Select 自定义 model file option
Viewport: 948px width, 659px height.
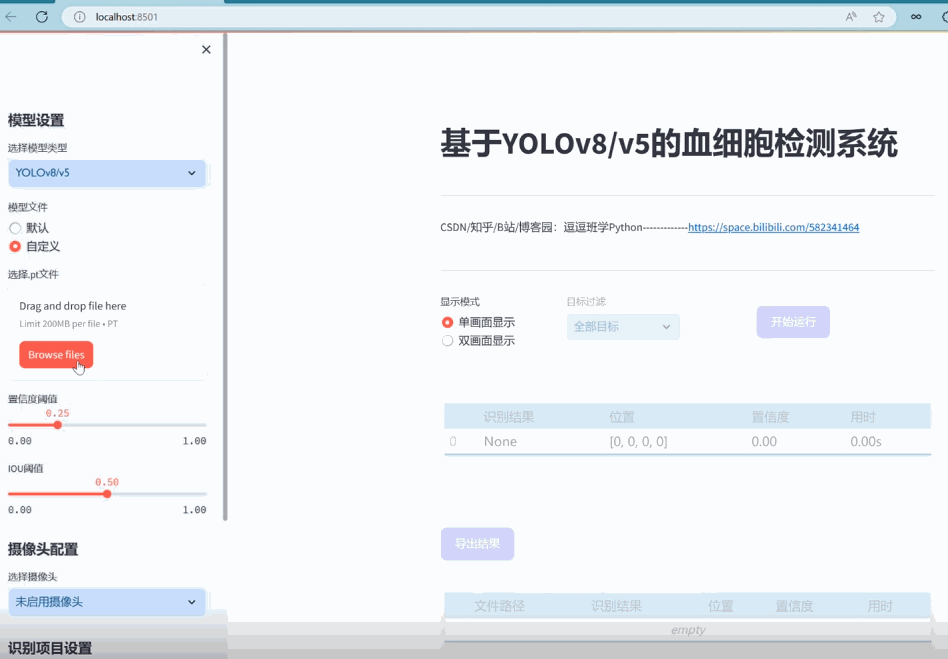point(15,246)
